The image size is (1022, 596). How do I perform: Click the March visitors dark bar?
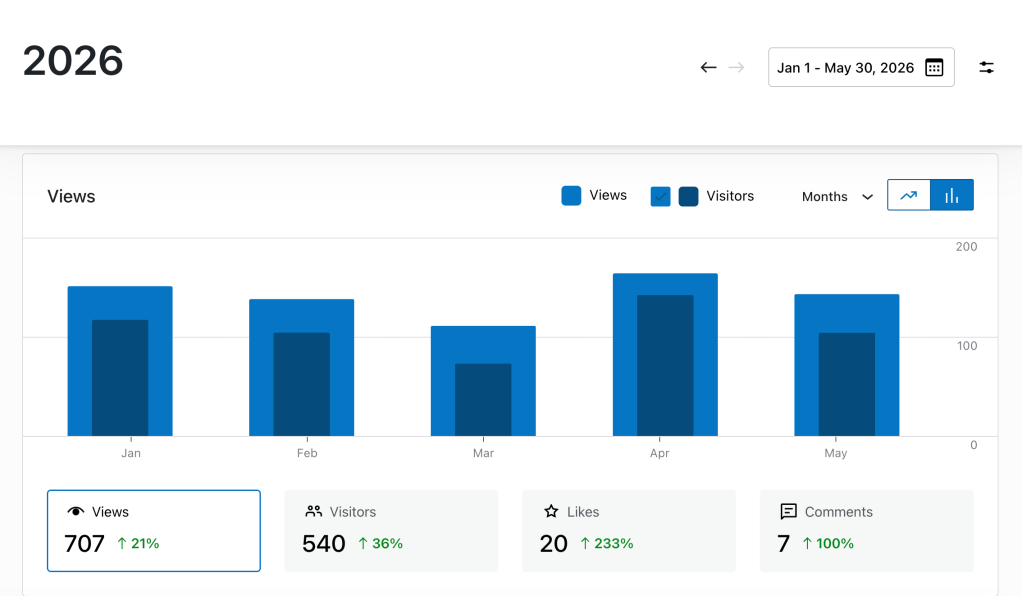[483, 400]
